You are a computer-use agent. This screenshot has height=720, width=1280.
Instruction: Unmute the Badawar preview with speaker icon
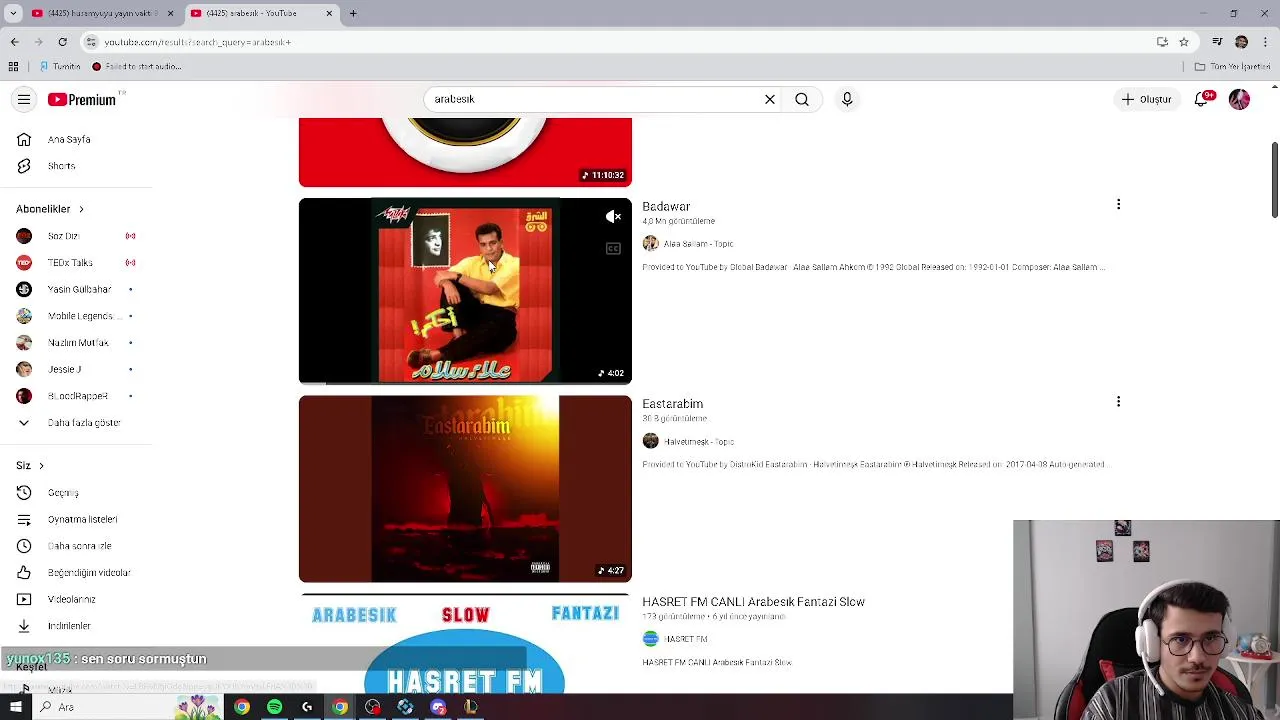click(613, 217)
